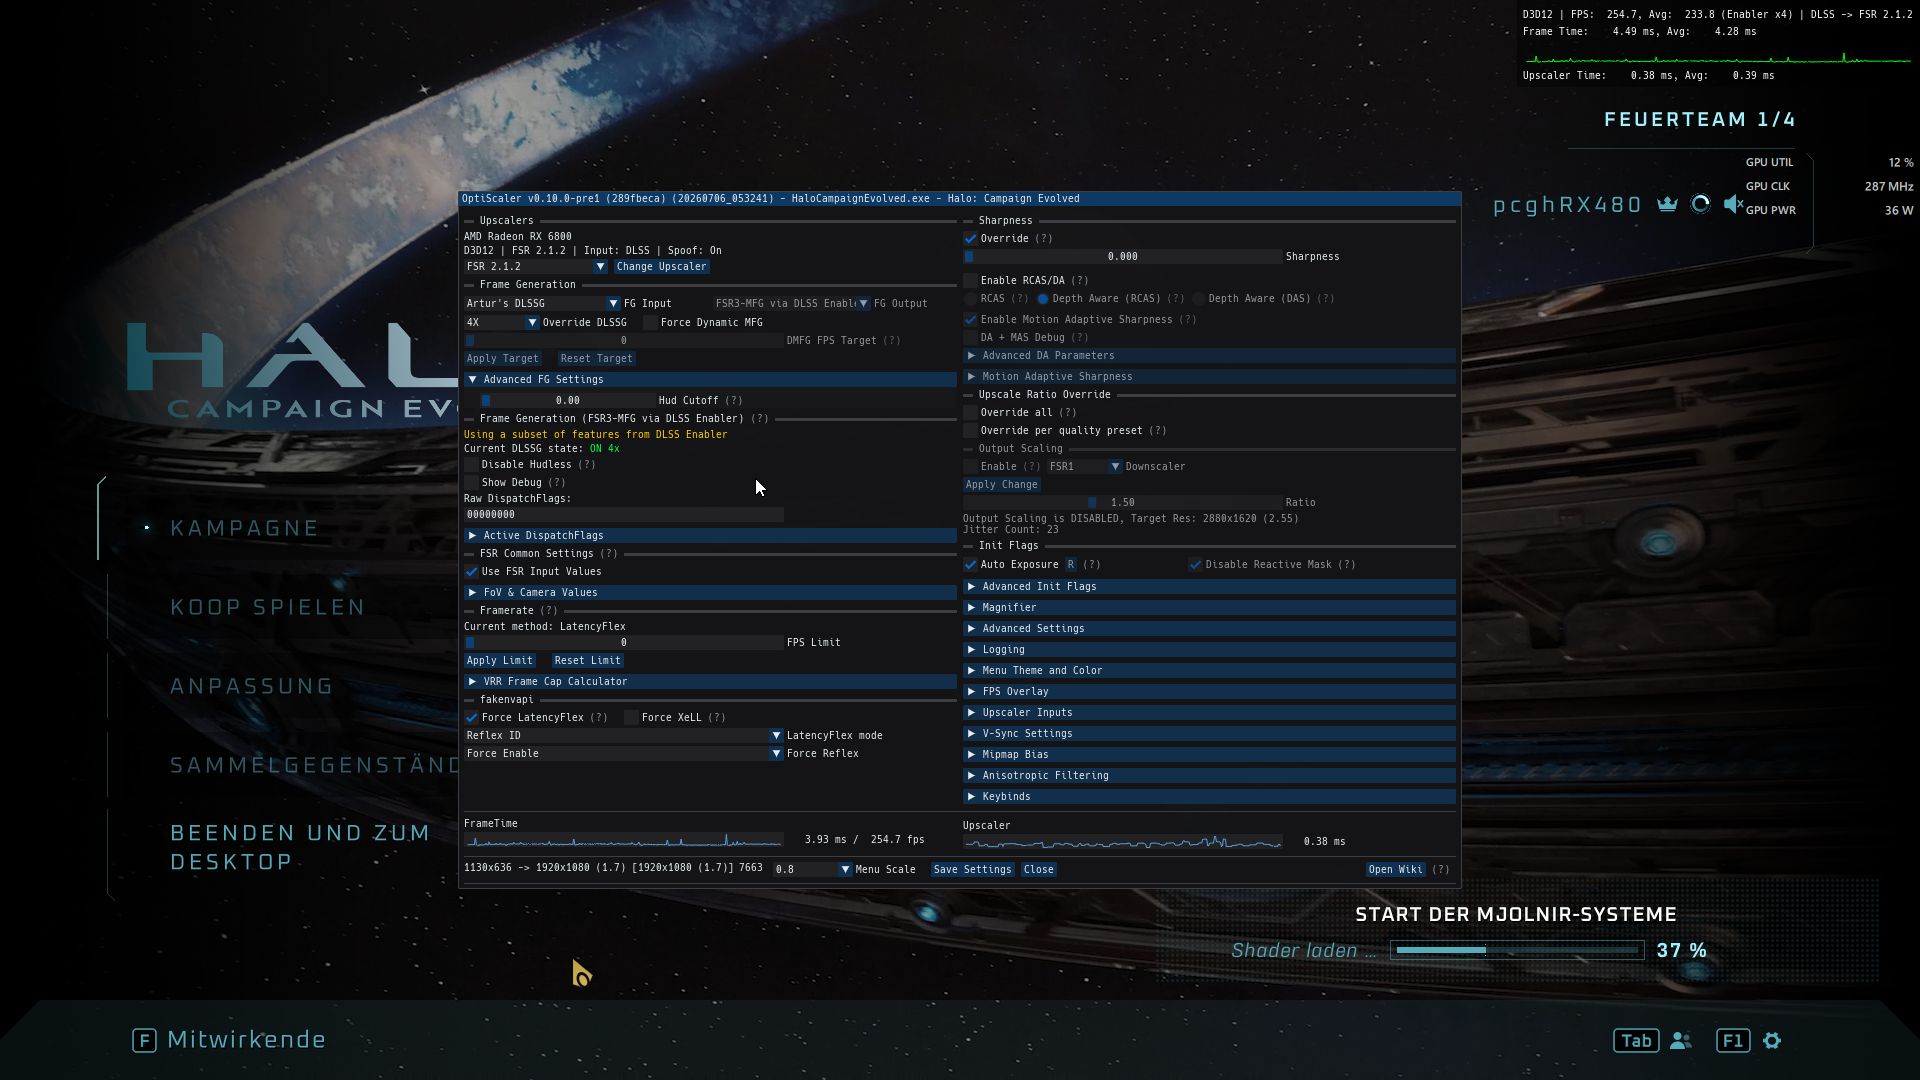Click the FPS Limit slider field
1920x1080 pixels.
pos(623,643)
